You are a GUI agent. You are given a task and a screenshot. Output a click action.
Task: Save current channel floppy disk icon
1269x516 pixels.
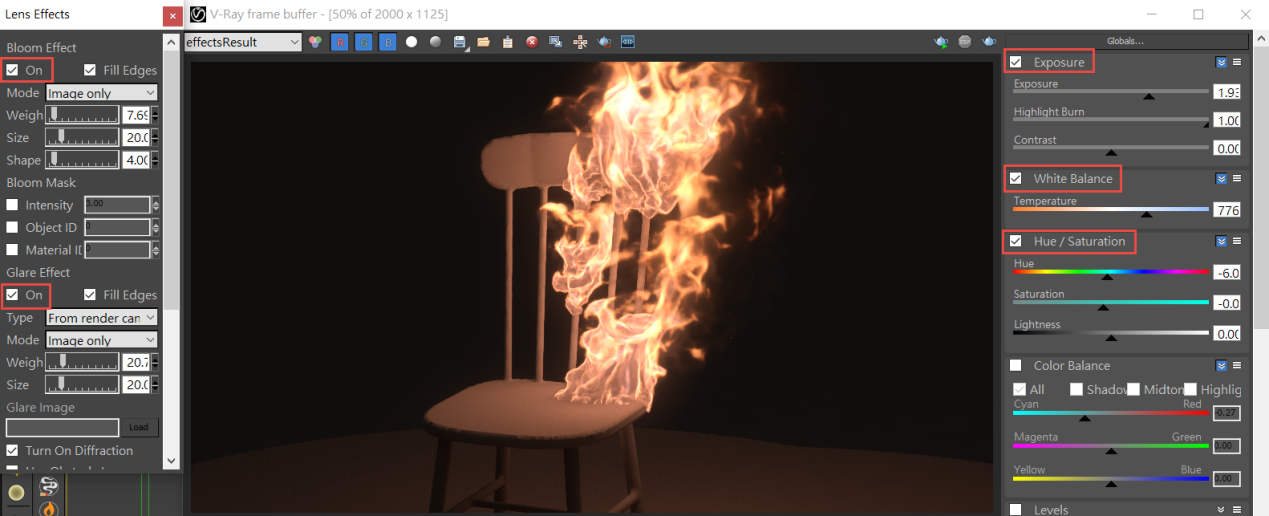(460, 42)
